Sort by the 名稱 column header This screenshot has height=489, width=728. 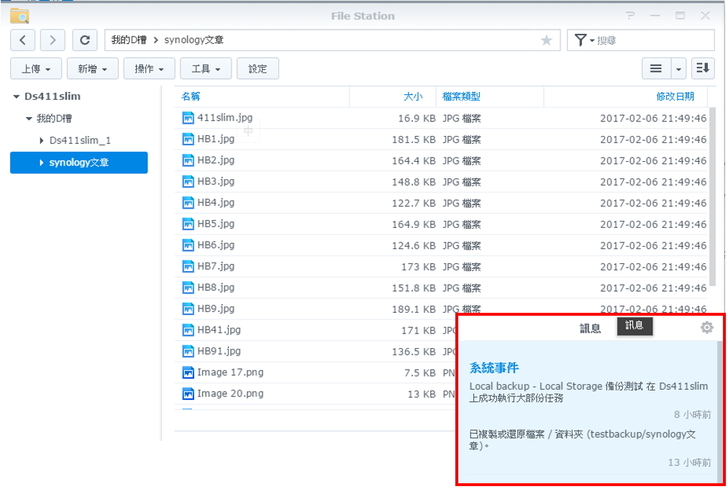pos(190,97)
